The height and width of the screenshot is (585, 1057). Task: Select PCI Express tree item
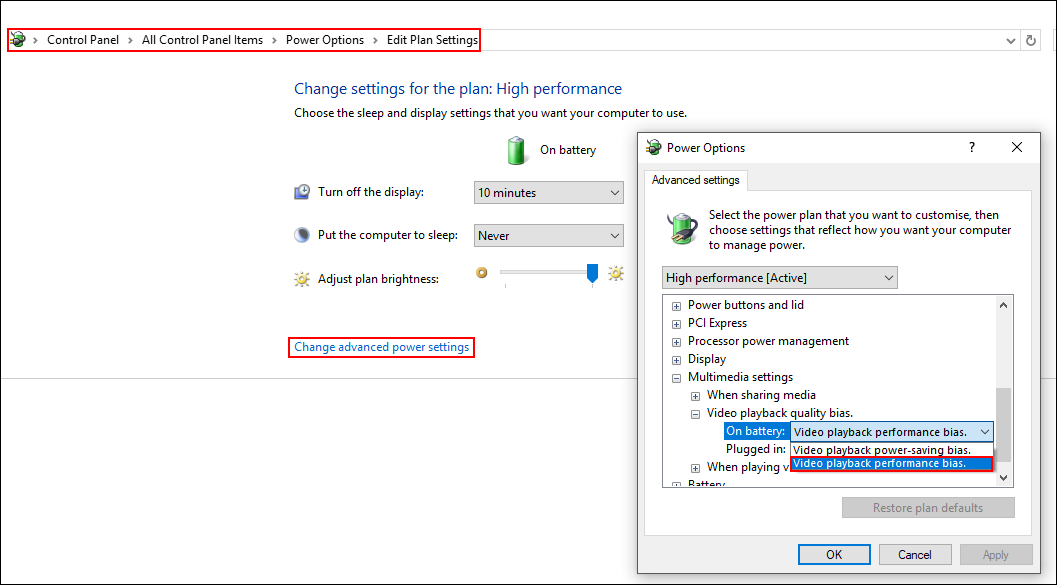tap(717, 323)
